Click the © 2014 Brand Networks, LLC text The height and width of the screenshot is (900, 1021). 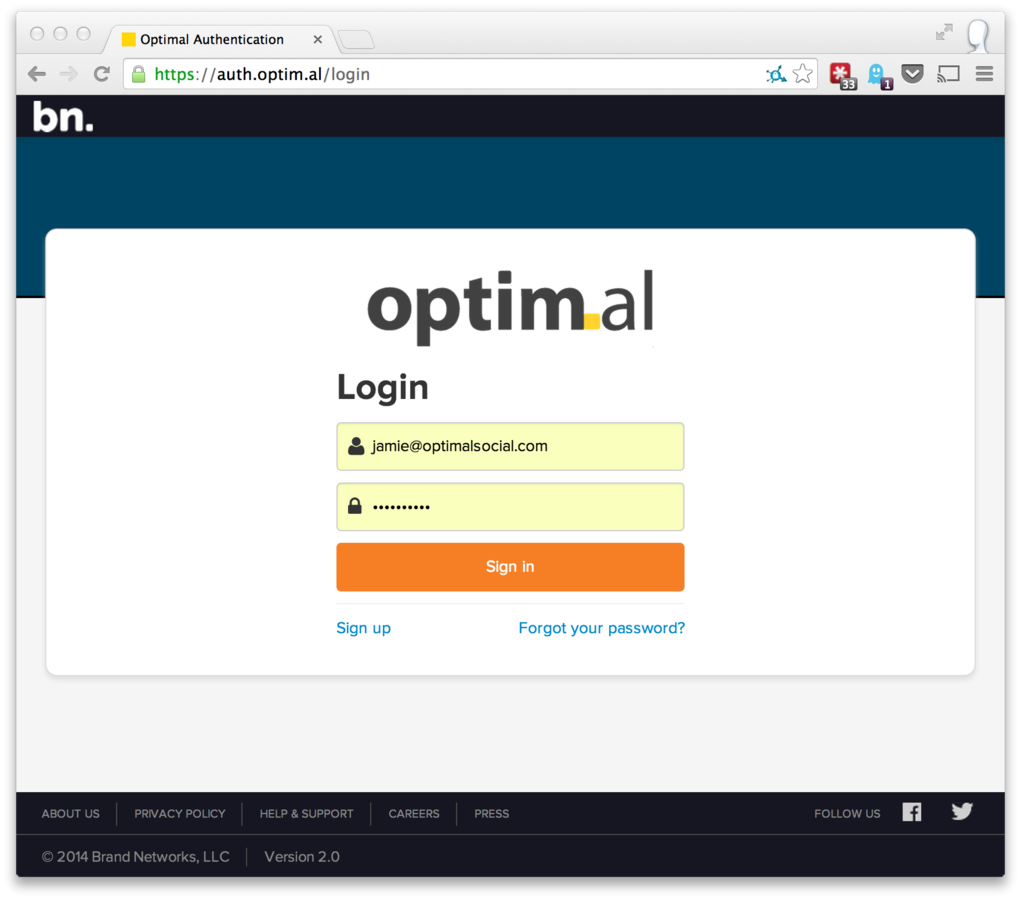pos(135,857)
